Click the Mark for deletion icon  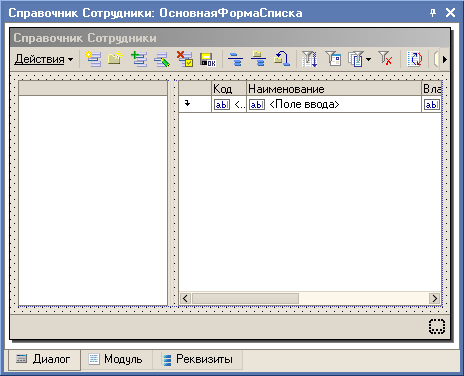(185, 59)
